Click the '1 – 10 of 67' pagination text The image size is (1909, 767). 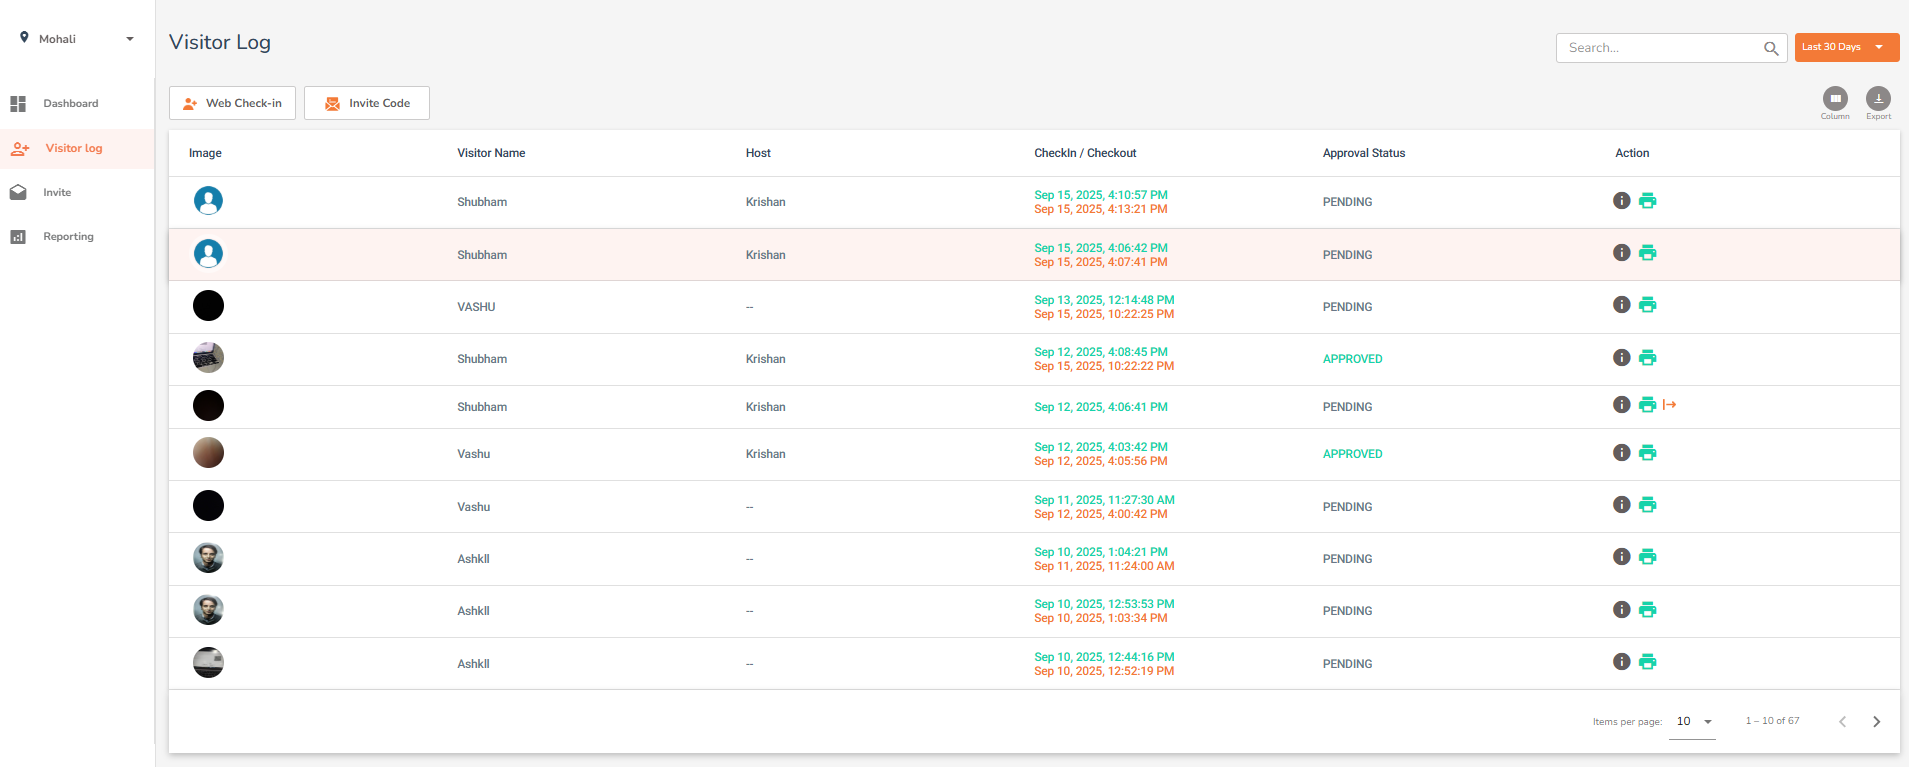click(1772, 721)
